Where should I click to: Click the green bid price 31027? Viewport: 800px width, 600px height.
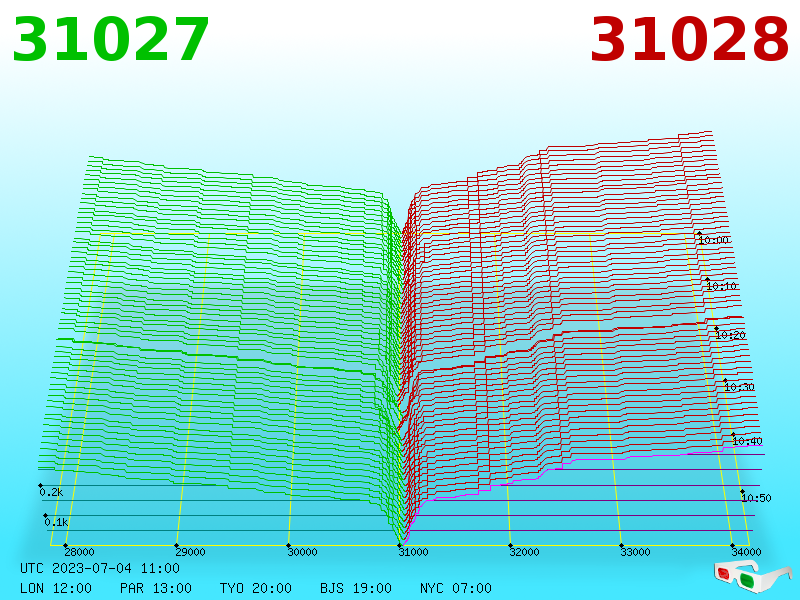click(x=111, y=39)
